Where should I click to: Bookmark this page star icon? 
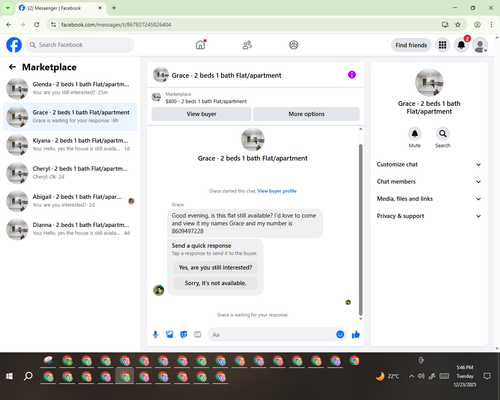458,25
